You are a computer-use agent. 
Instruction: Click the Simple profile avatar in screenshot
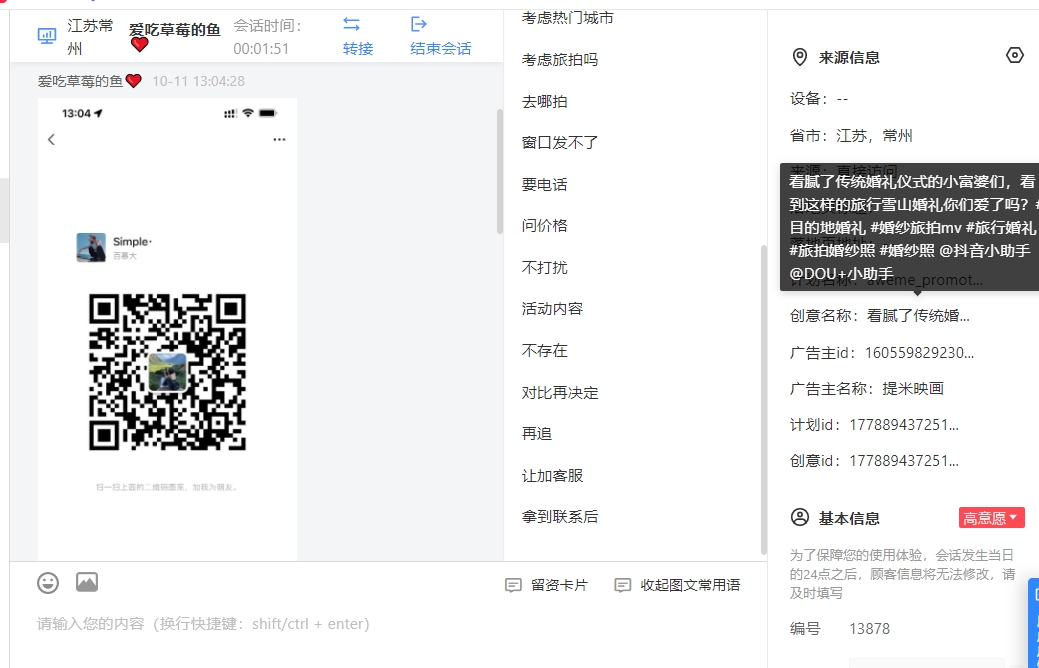91,247
